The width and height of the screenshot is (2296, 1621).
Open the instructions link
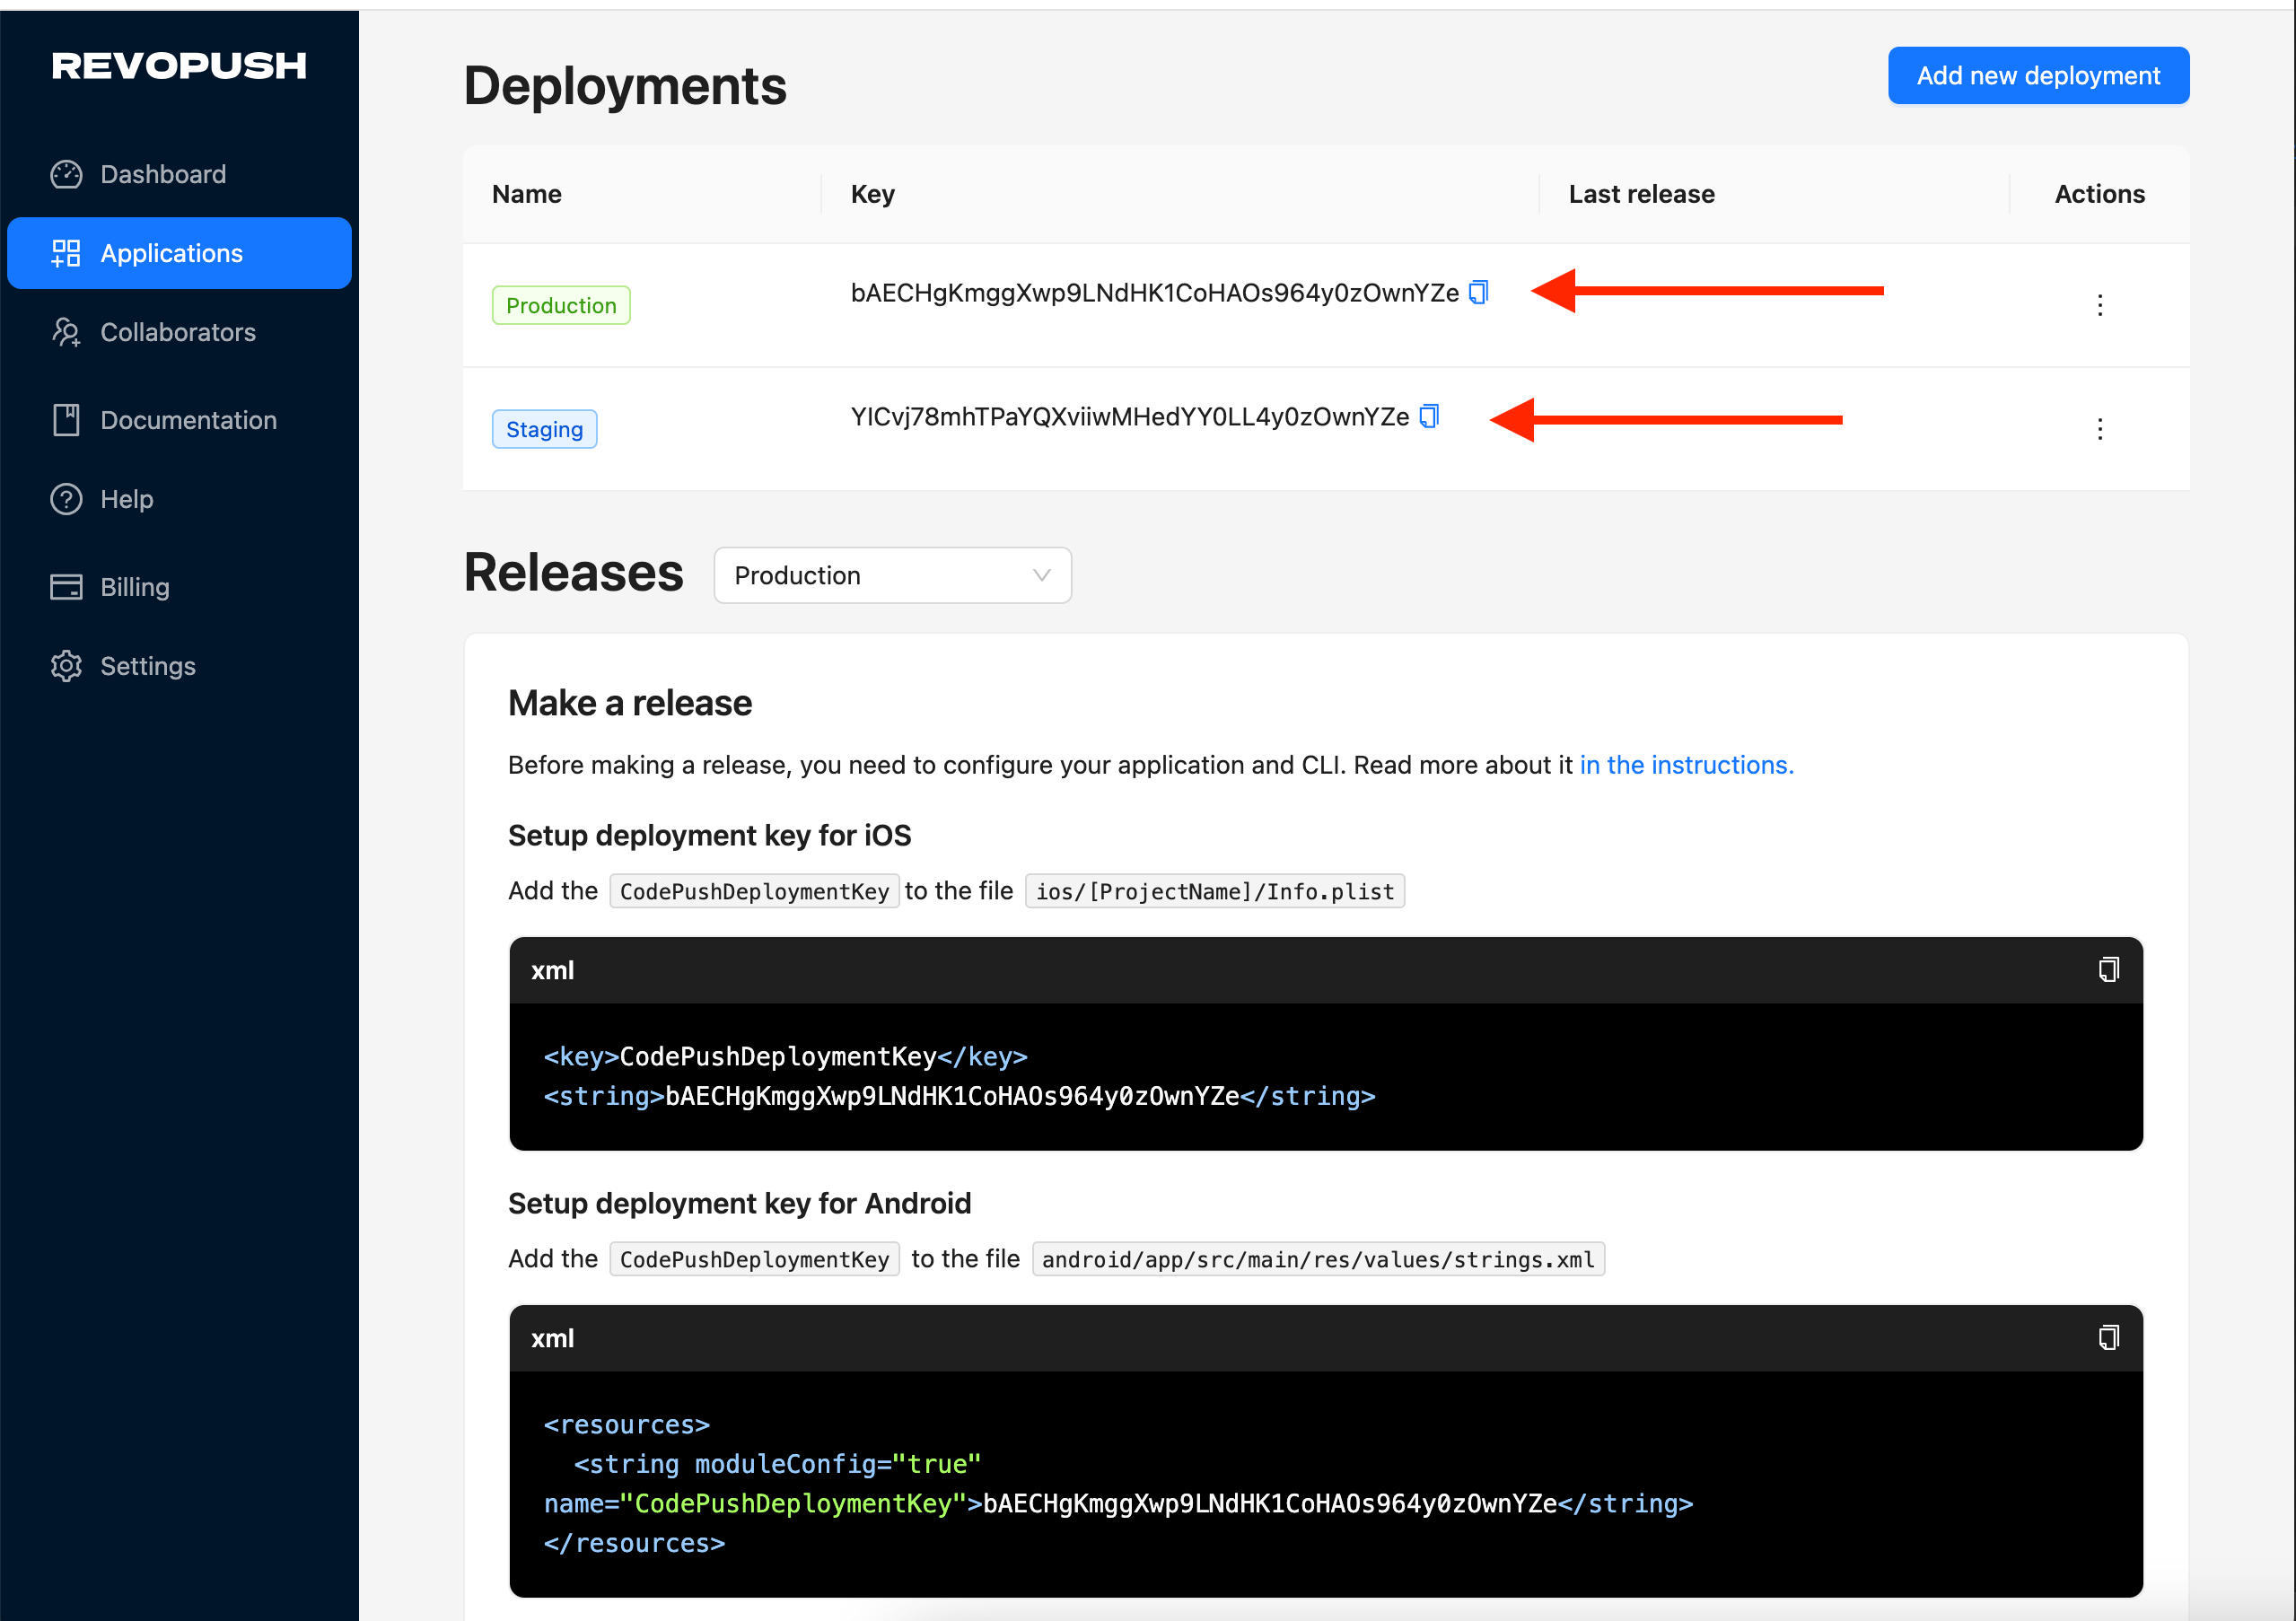(1686, 764)
